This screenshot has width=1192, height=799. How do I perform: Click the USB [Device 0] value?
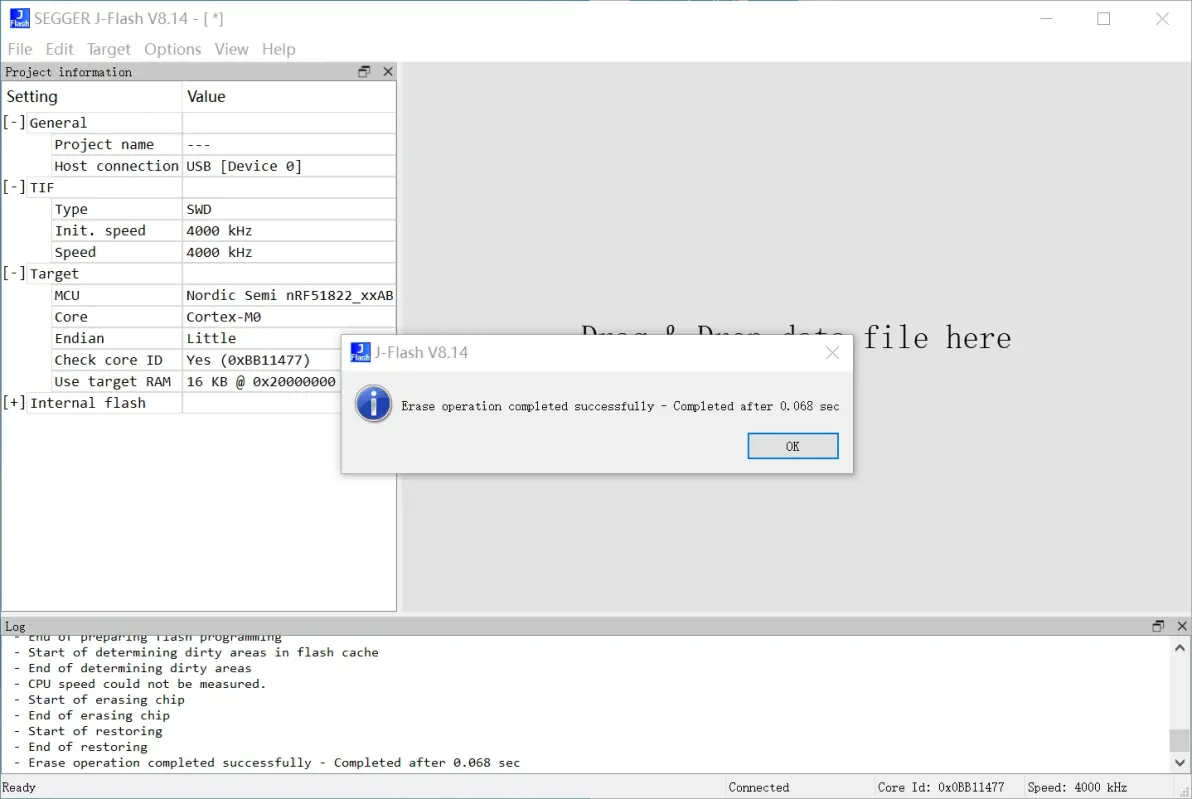(244, 166)
